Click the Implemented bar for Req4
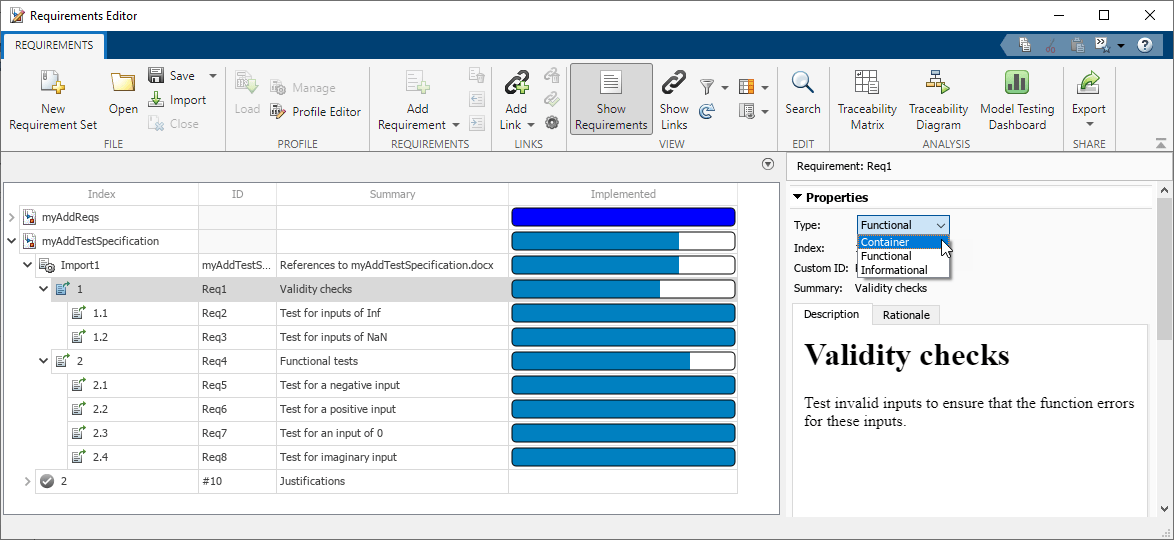1174x540 pixels. (x=623, y=361)
